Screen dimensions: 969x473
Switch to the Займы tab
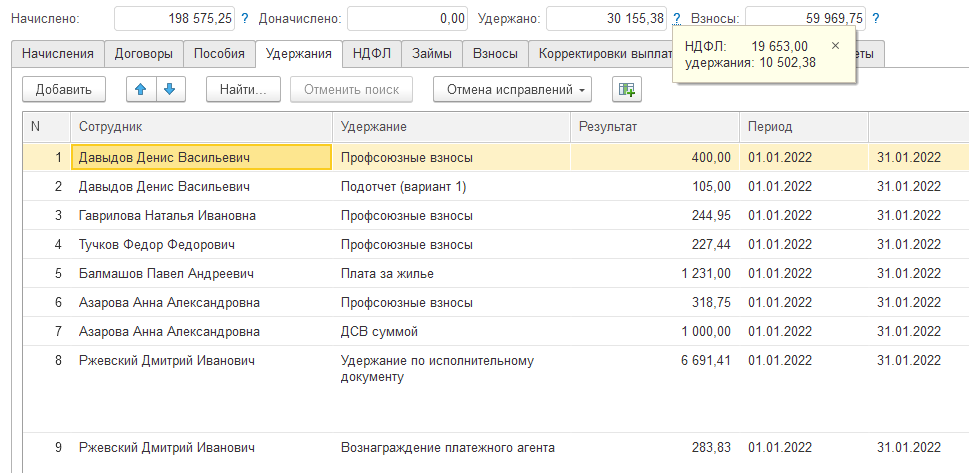click(x=432, y=54)
